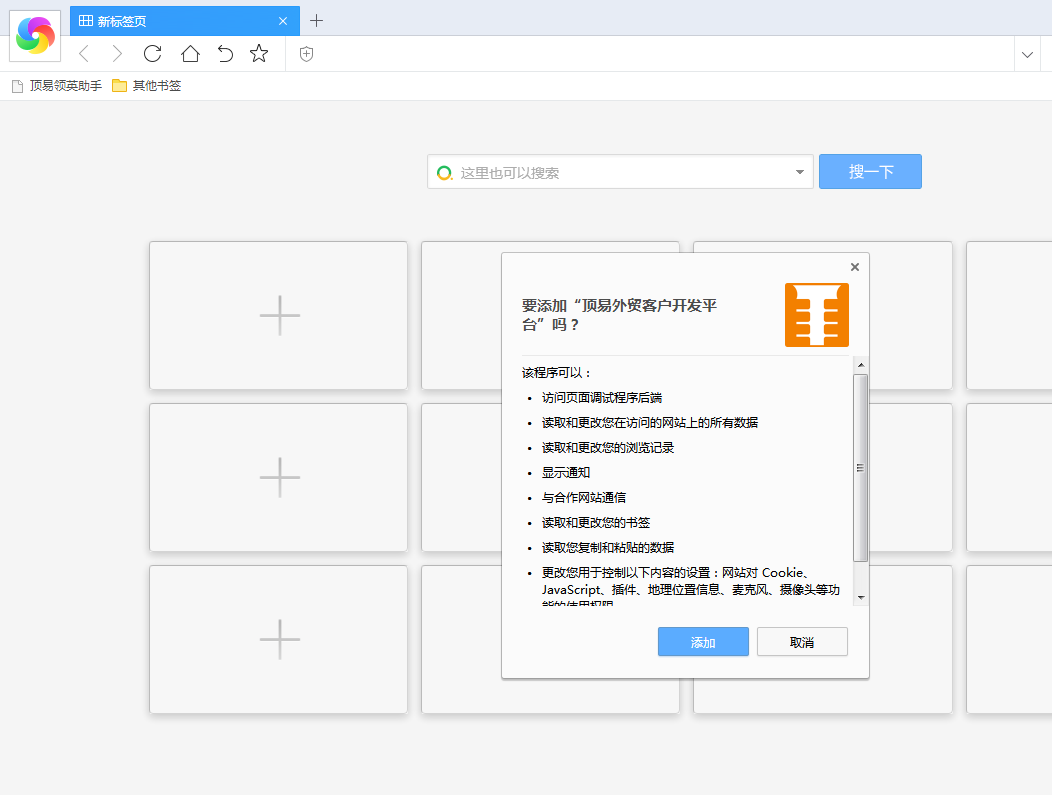Click the 该程序可以 label
The width and height of the screenshot is (1052, 795).
[556, 373]
